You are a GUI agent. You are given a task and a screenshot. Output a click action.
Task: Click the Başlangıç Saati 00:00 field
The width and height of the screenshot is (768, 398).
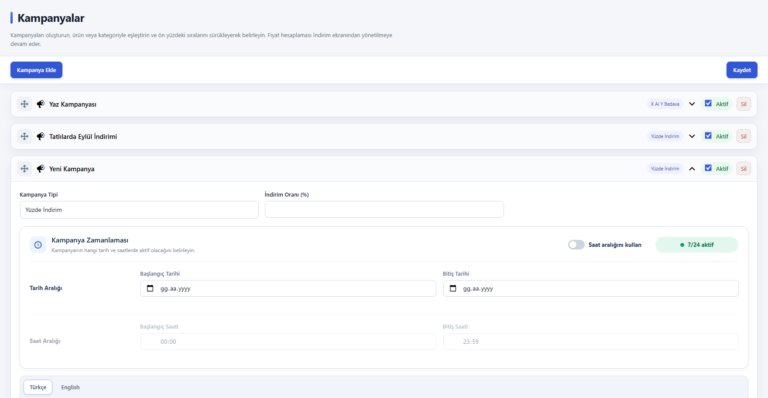pyautogui.click(x=288, y=342)
